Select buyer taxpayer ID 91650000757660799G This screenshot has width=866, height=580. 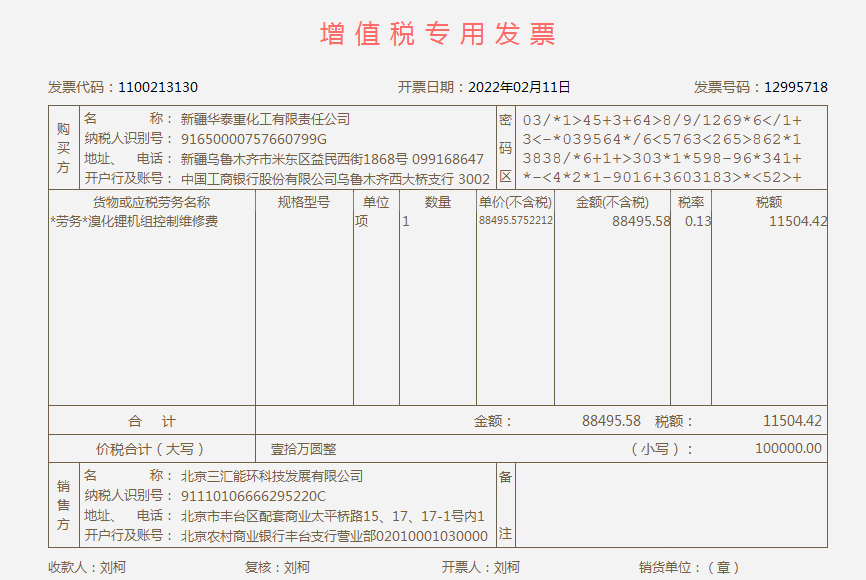(x=253, y=139)
